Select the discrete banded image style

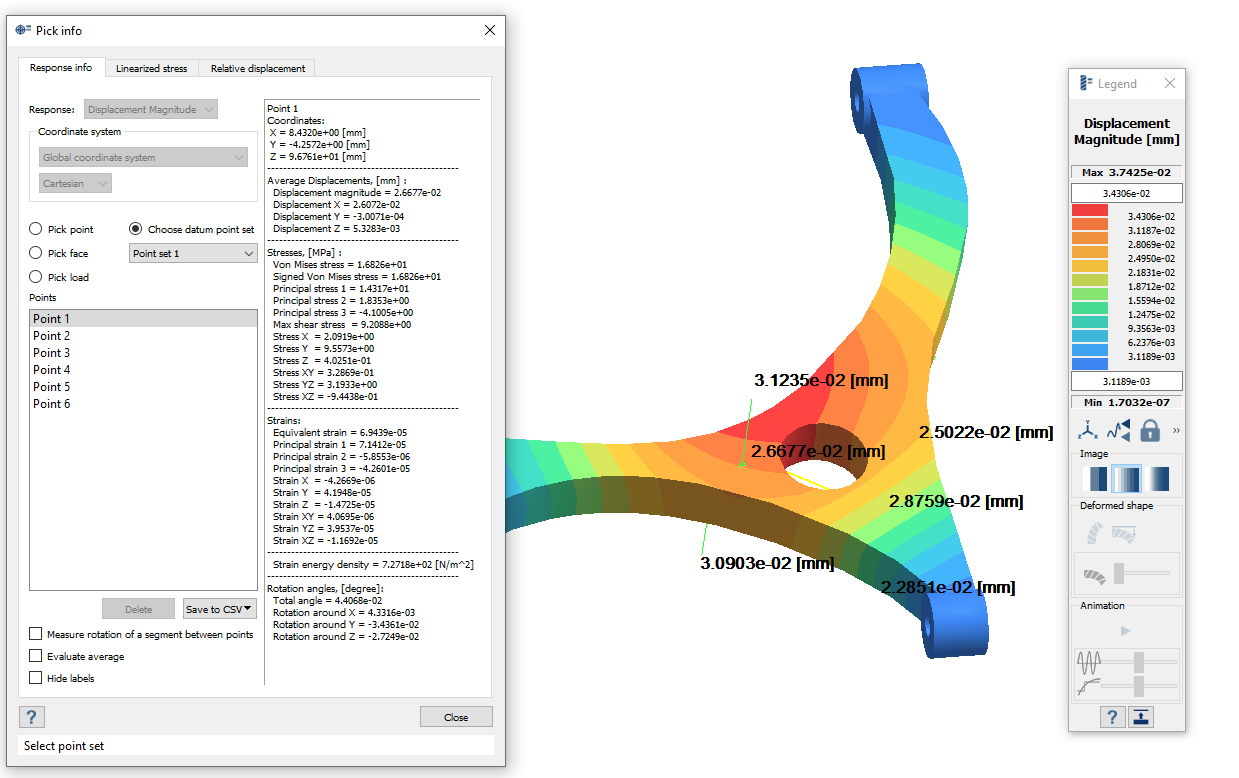tap(1094, 479)
